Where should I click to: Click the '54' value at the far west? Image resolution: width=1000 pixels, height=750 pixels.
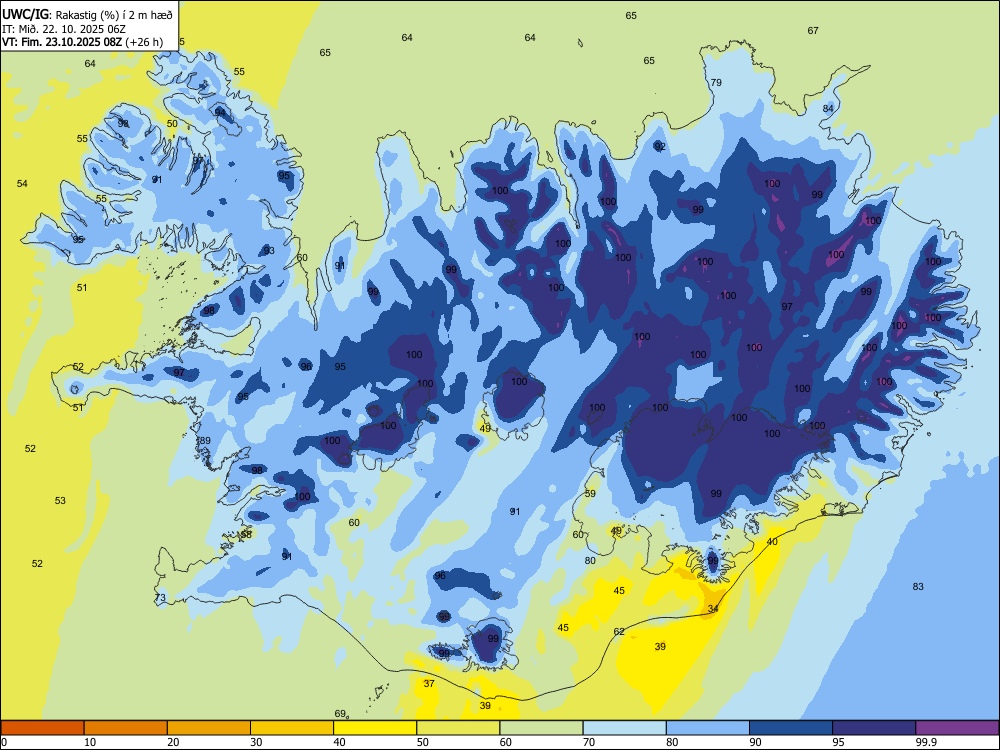[22, 183]
